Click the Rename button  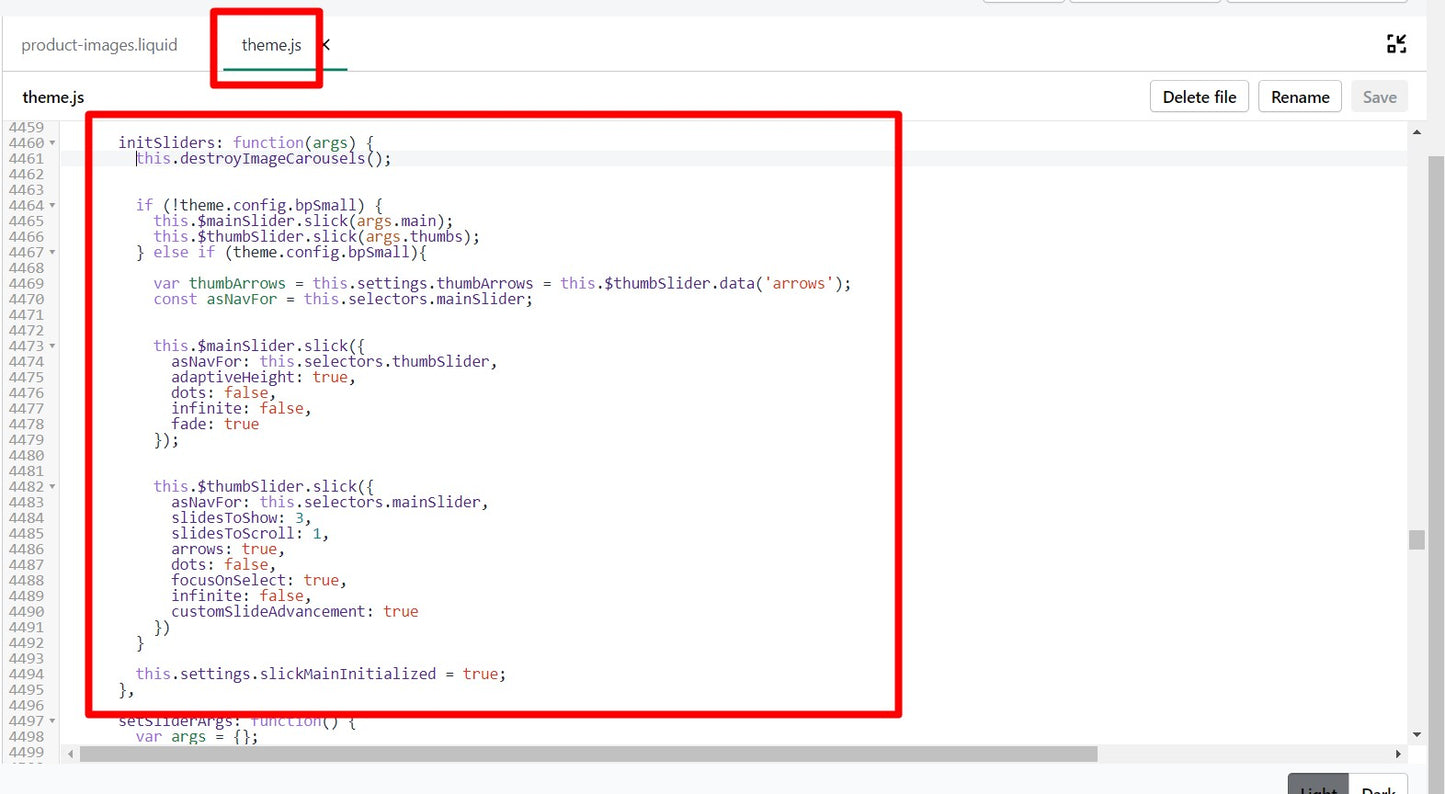(x=1299, y=97)
